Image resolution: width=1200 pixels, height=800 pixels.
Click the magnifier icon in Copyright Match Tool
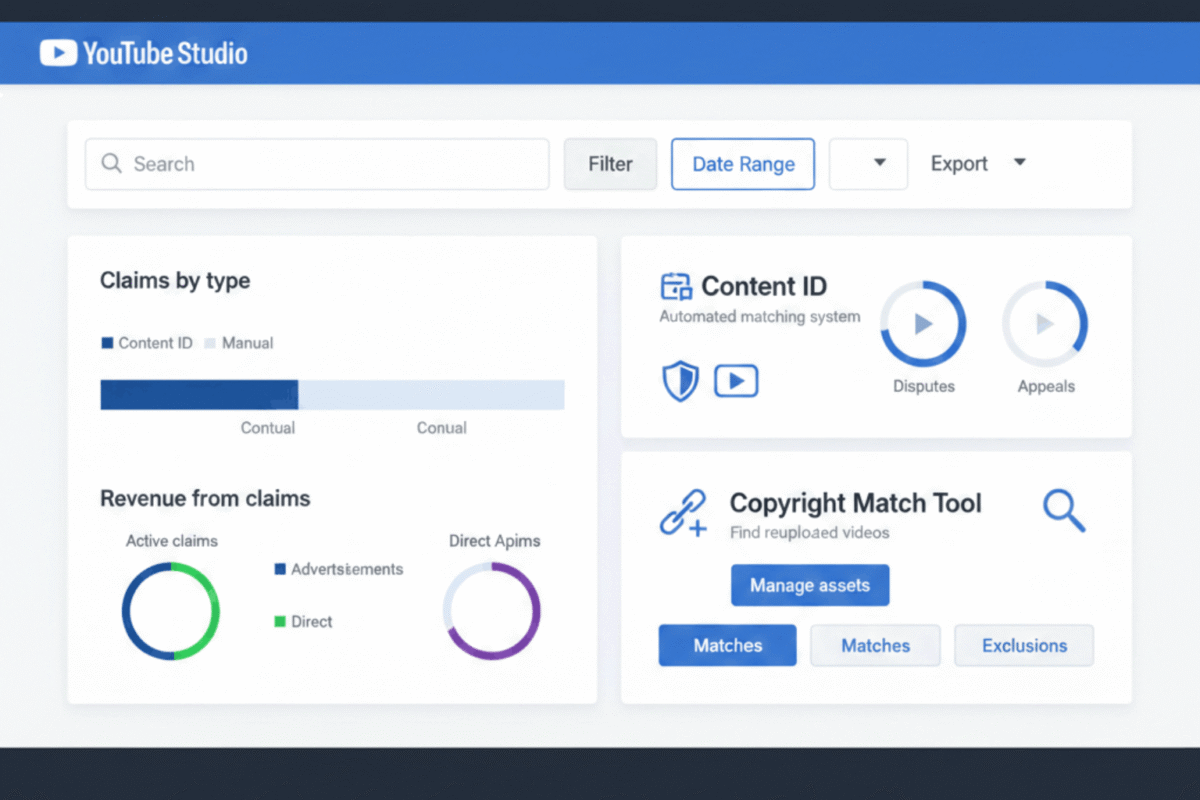[1064, 510]
